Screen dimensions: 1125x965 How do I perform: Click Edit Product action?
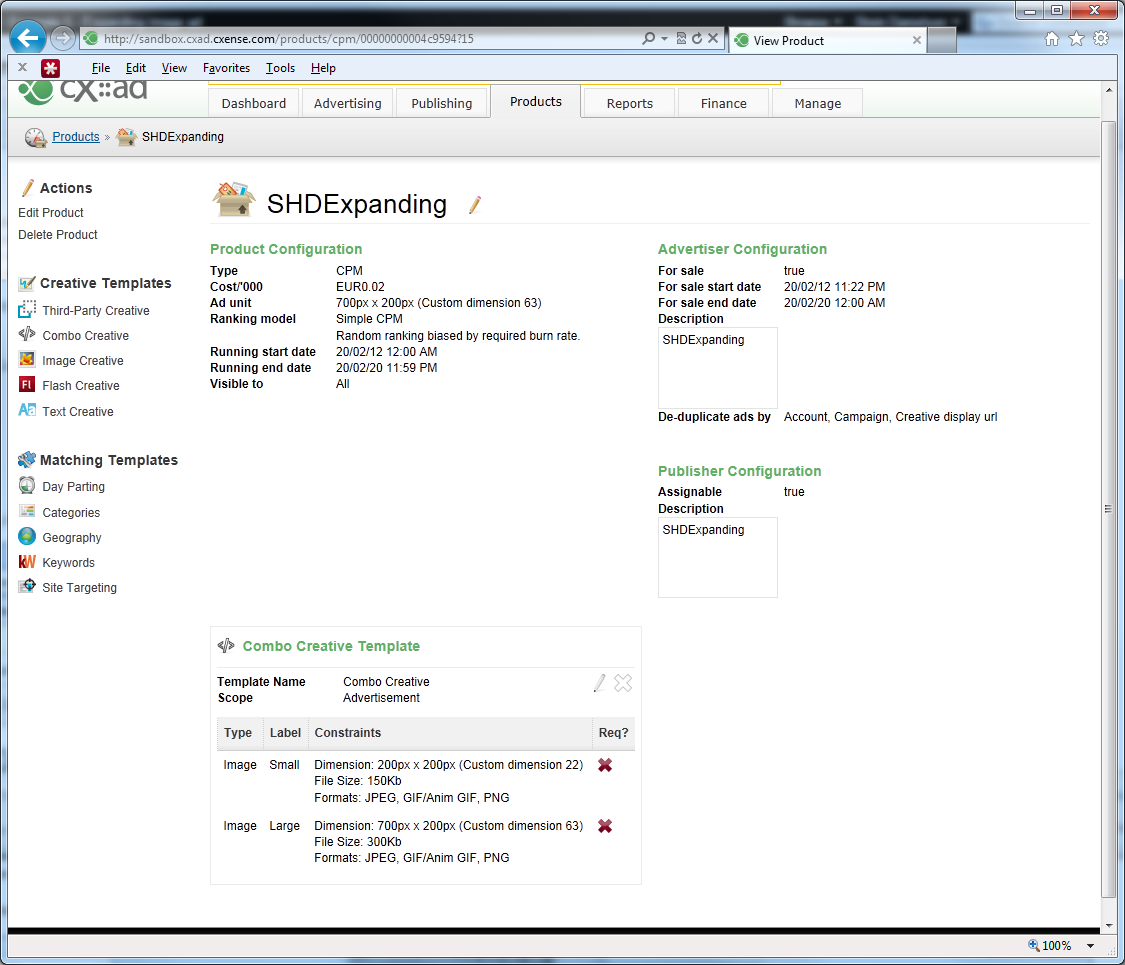click(x=50, y=212)
